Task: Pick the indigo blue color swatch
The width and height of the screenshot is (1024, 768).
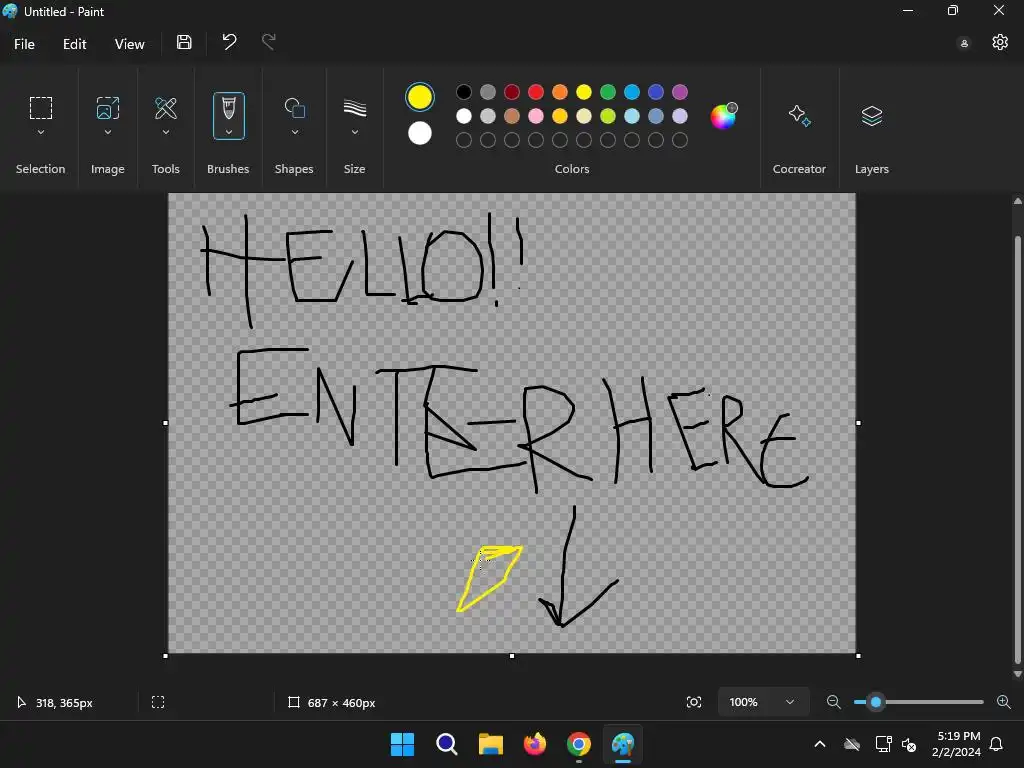Action: tap(656, 92)
